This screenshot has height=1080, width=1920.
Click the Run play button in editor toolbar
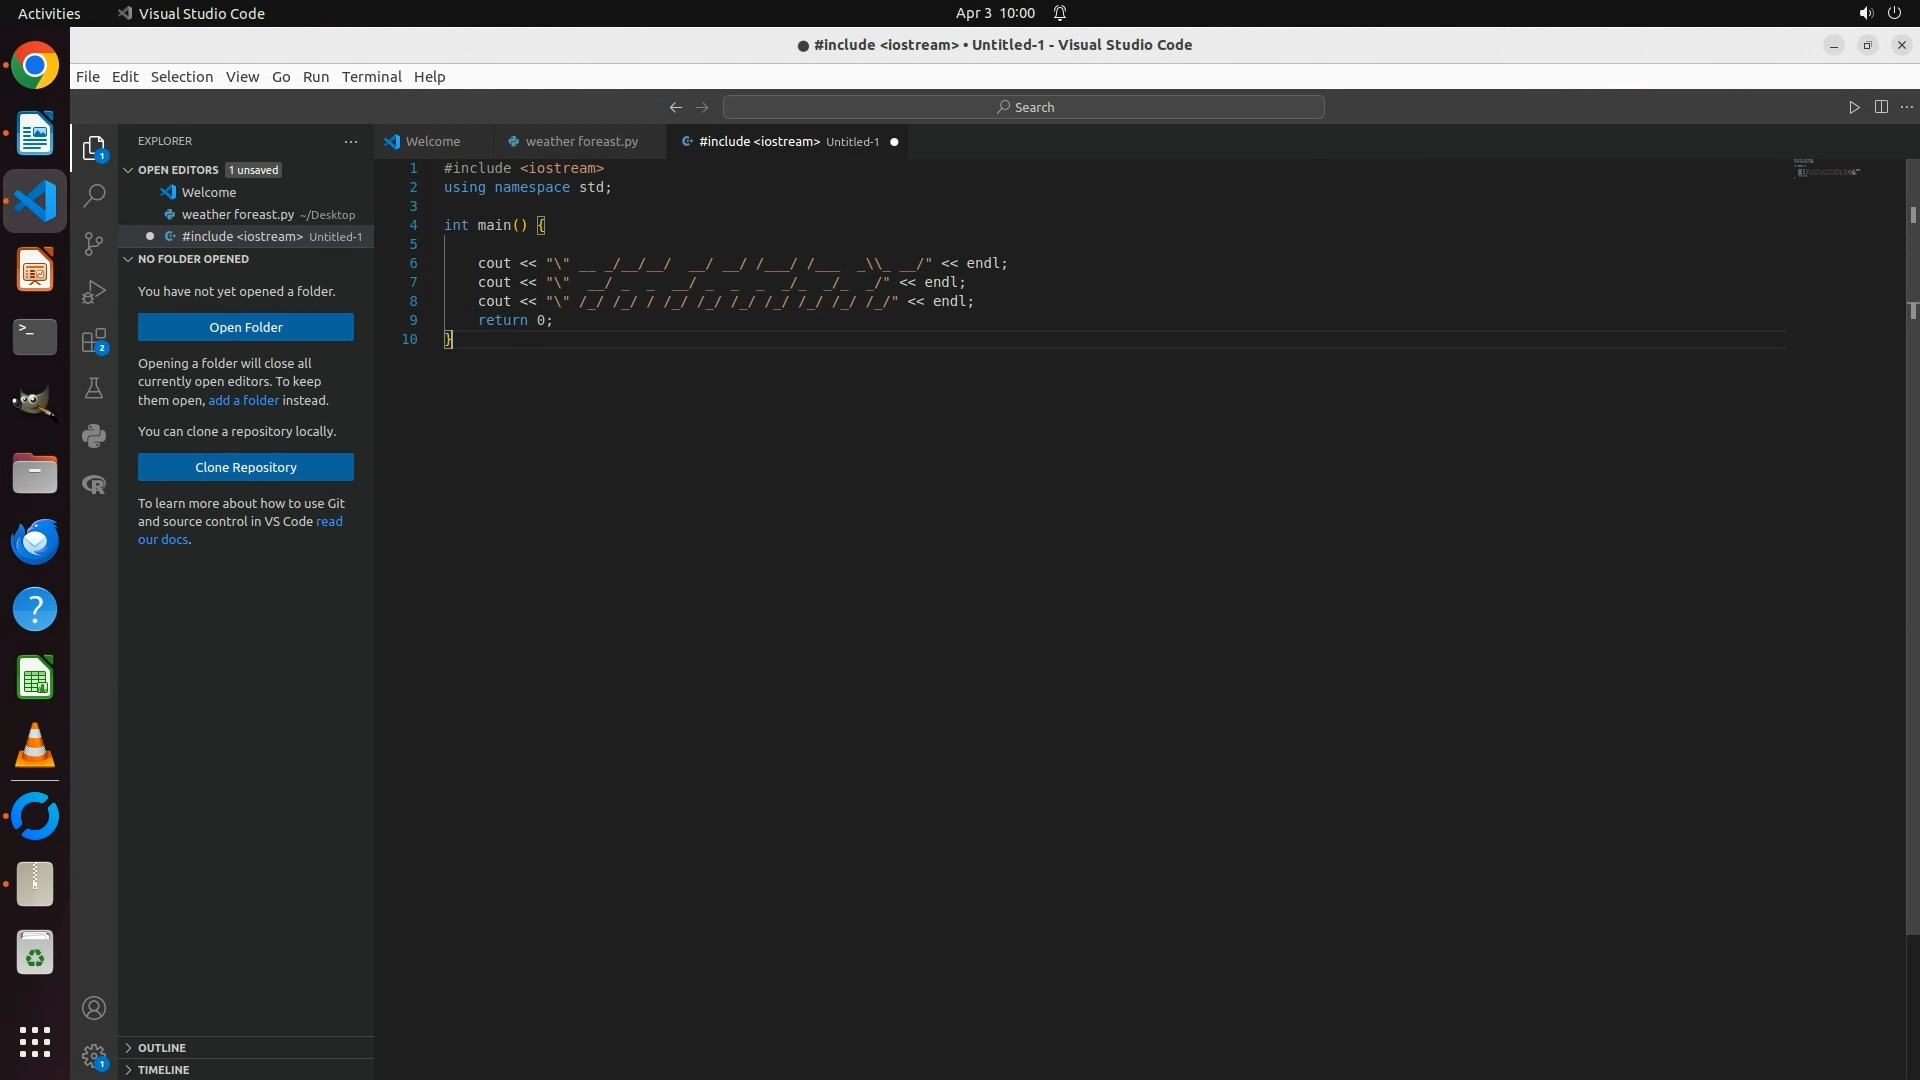[x=1854, y=107]
